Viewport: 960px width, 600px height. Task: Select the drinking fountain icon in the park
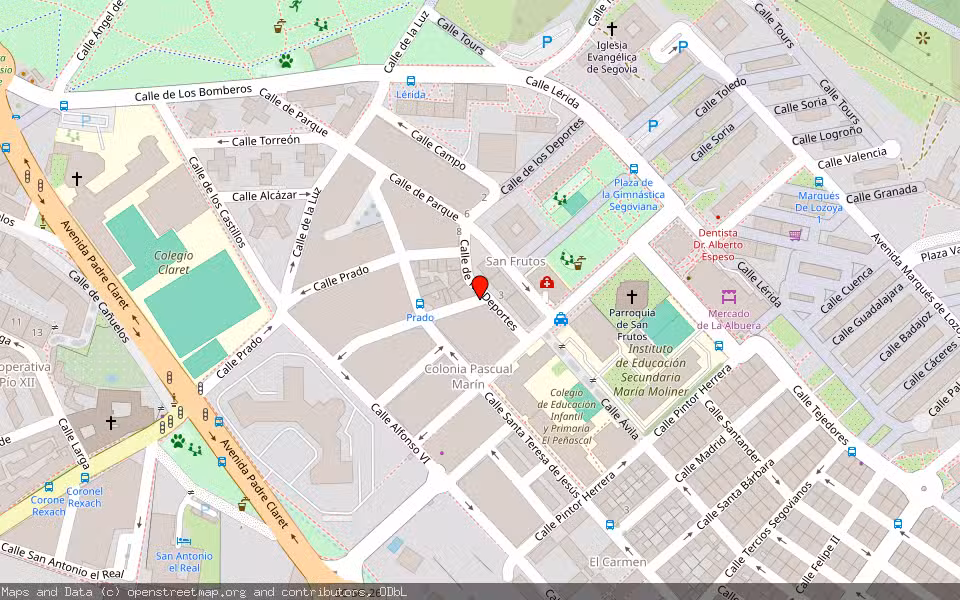tap(581, 258)
